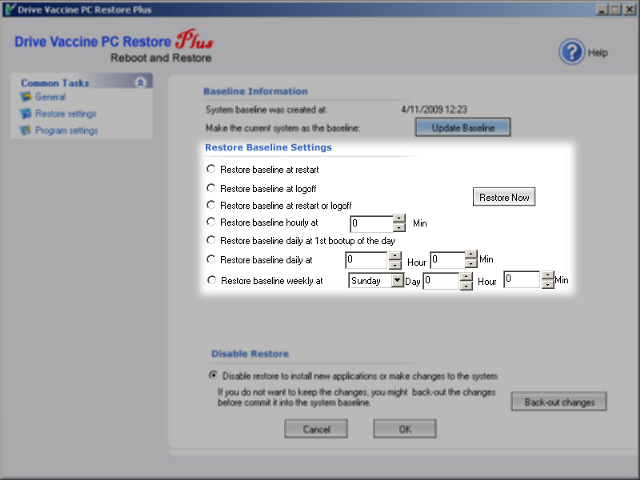Screen dimensions: 640x480
Task: Close the Drive Vaccine window
Action: [x=630, y=9]
